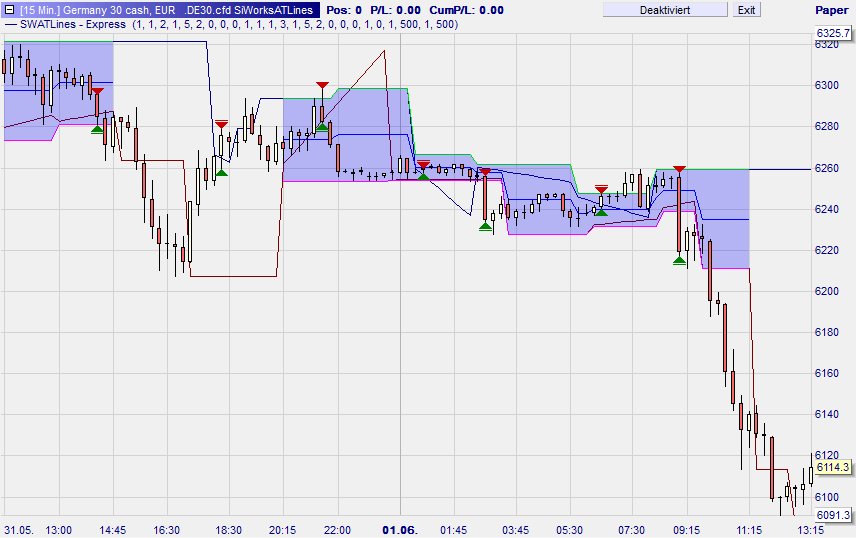856x538 pixels.
Task: Click the 'P/L: 0.00' readout
Action: 395,10
